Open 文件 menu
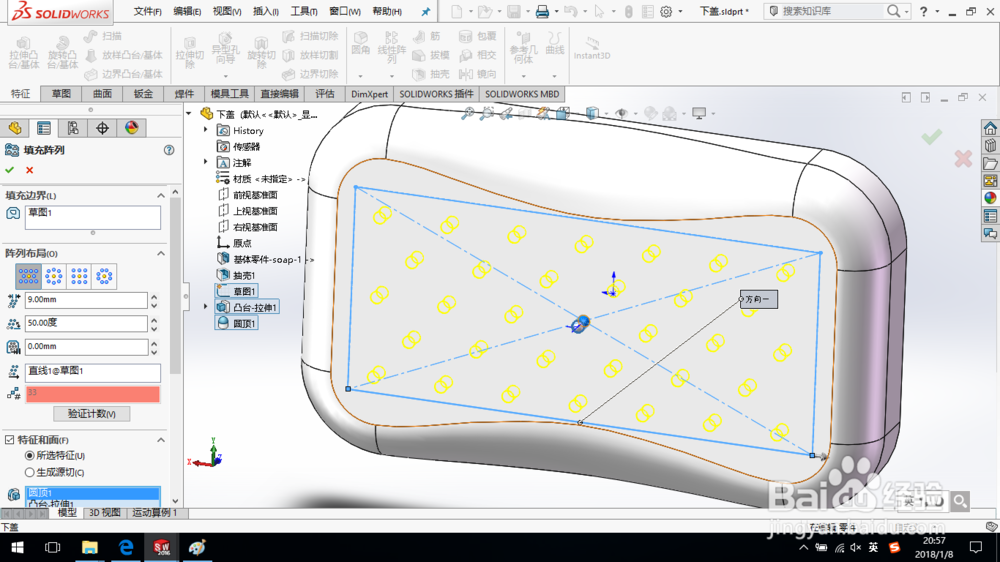 tap(147, 11)
